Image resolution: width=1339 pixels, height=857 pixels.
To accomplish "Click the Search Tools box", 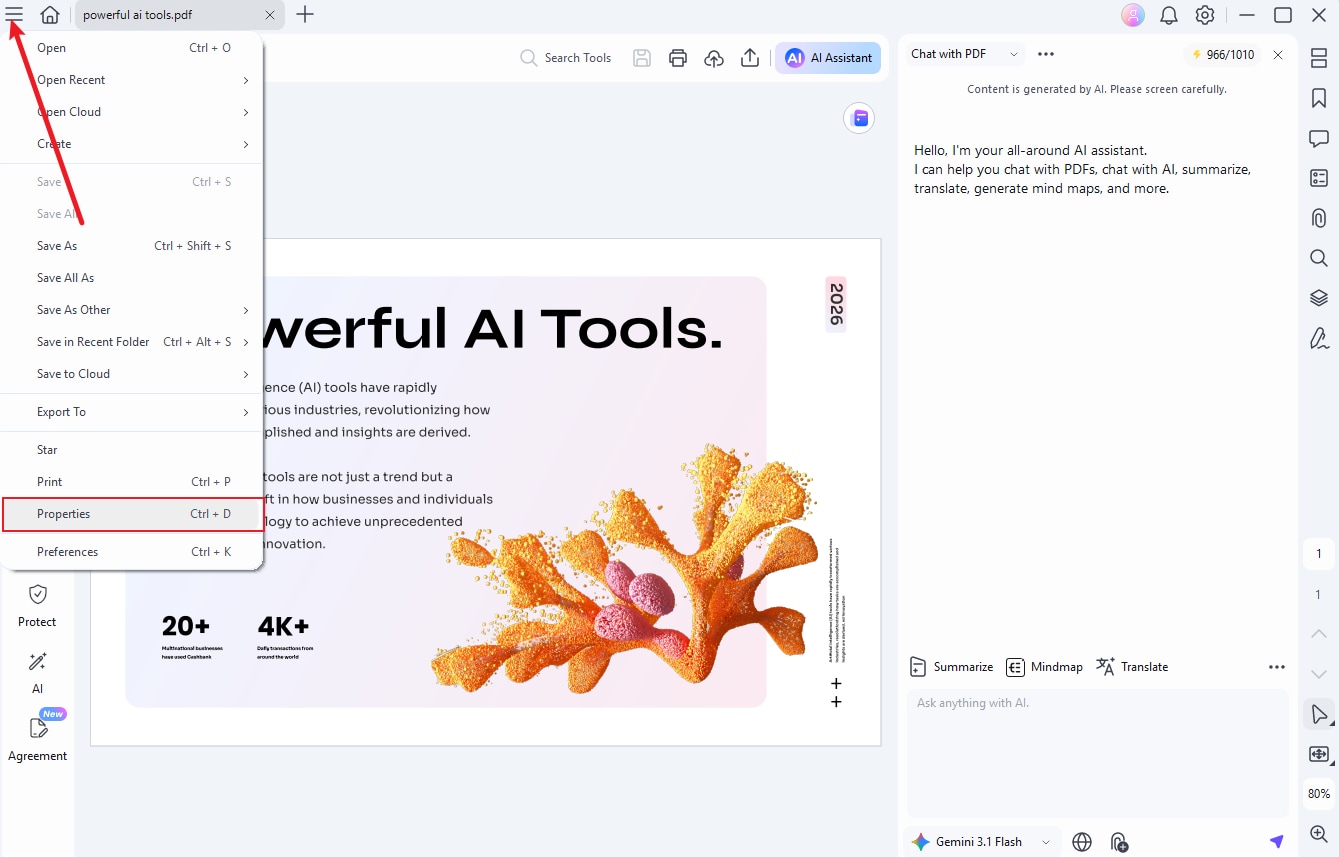I will 566,58.
